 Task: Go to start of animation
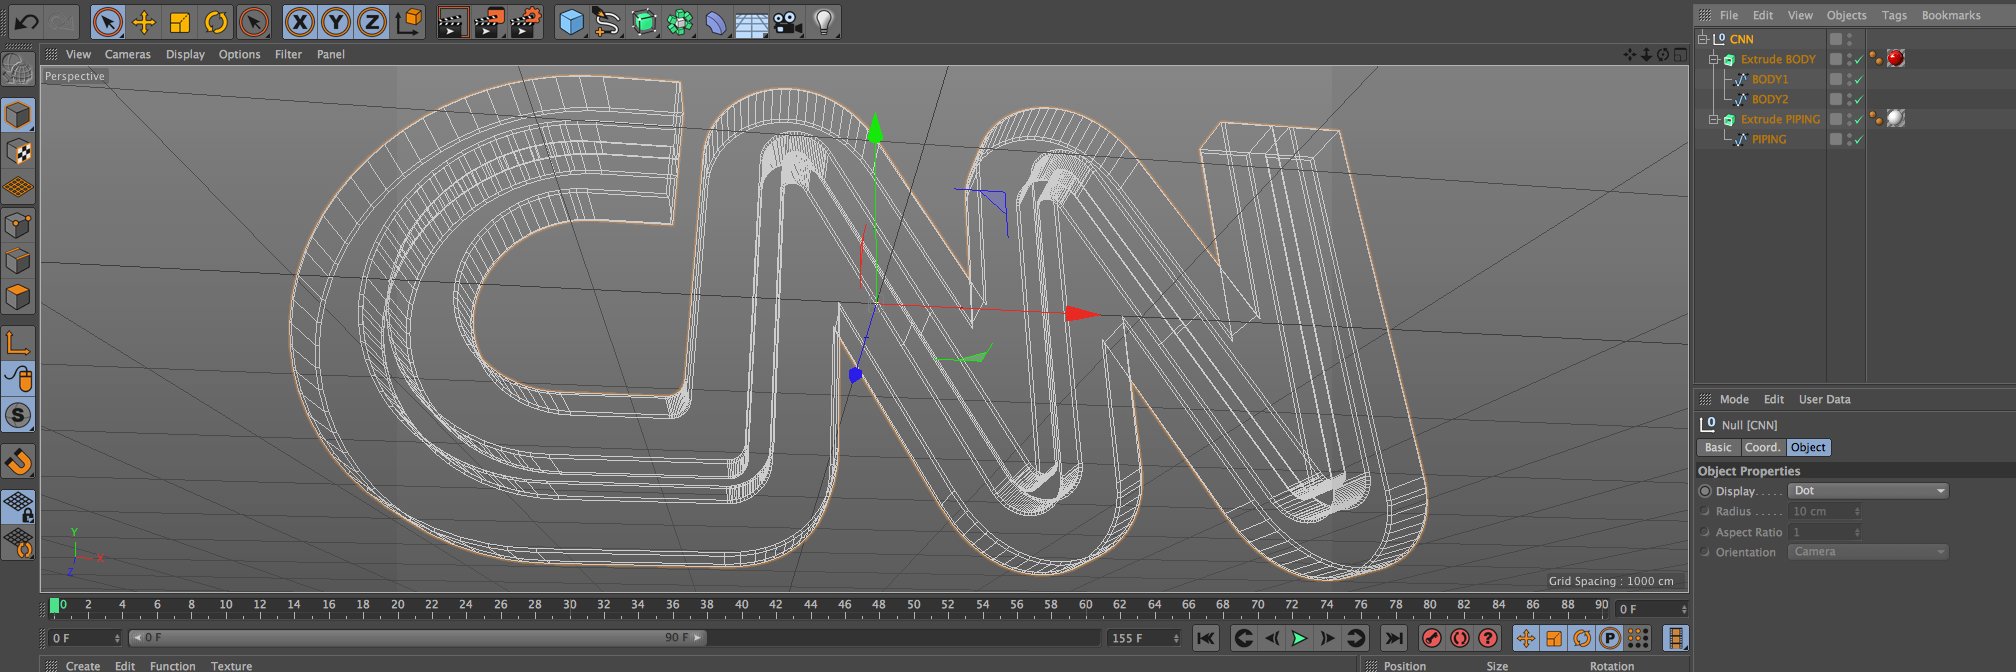coord(1206,638)
